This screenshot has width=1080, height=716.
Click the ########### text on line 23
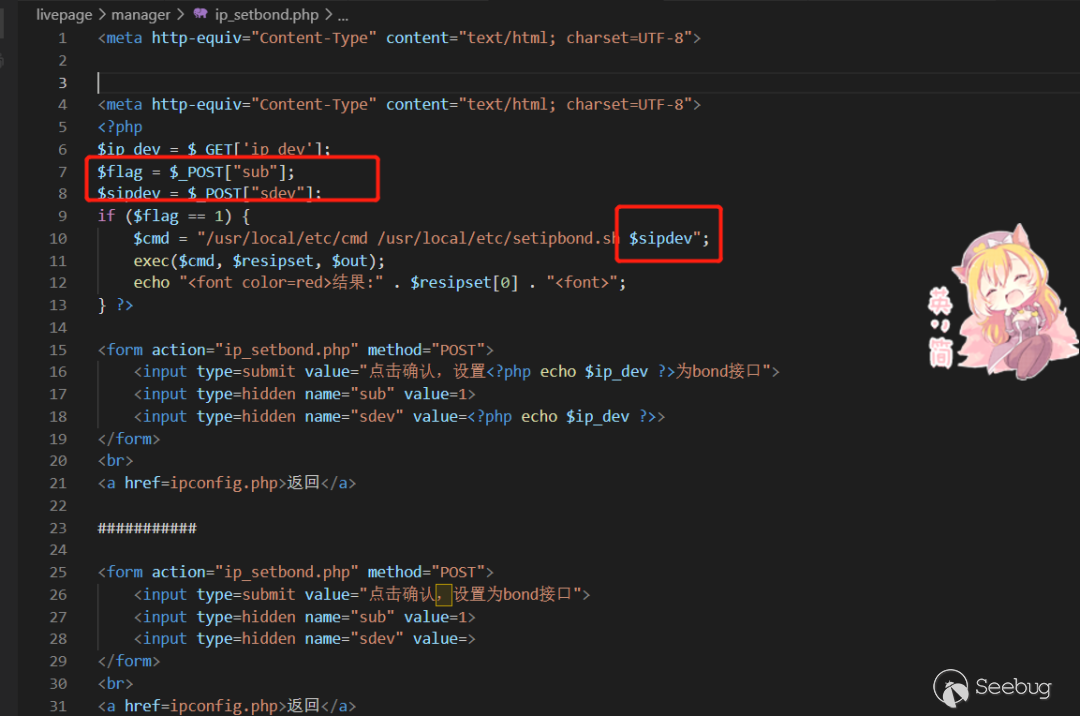[x=147, y=528]
